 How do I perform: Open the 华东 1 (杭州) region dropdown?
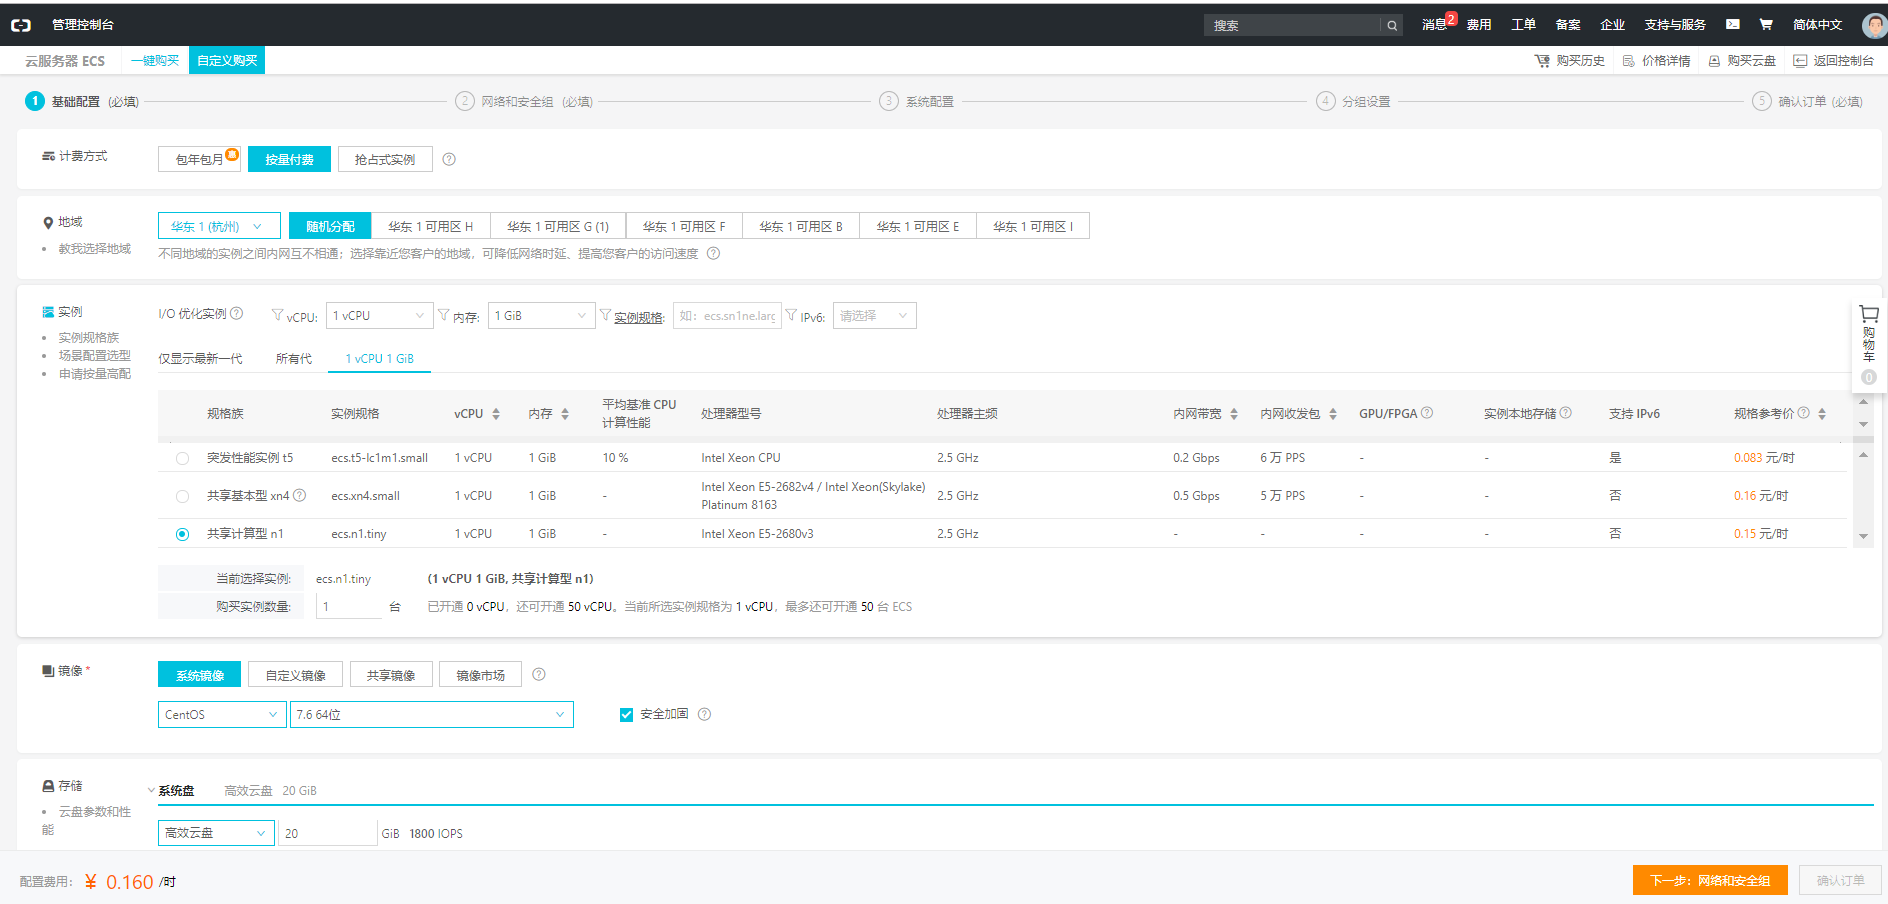(x=219, y=226)
